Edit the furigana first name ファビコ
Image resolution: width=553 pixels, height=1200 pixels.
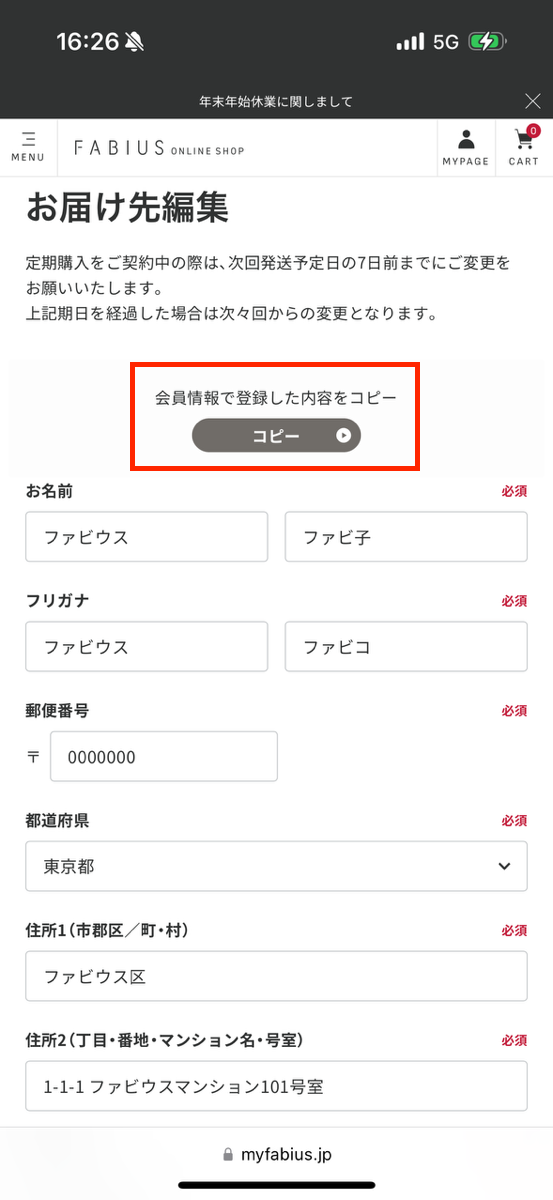pyautogui.click(x=406, y=646)
